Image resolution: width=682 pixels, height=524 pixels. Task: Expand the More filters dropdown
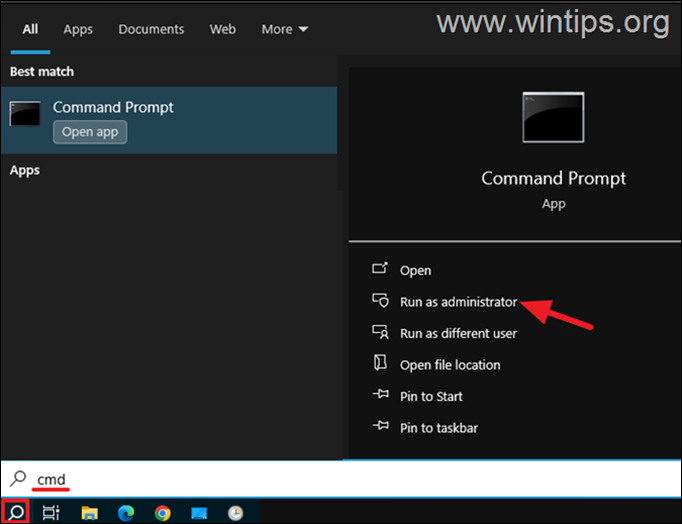pyautogui.click(x=284, y=29)
